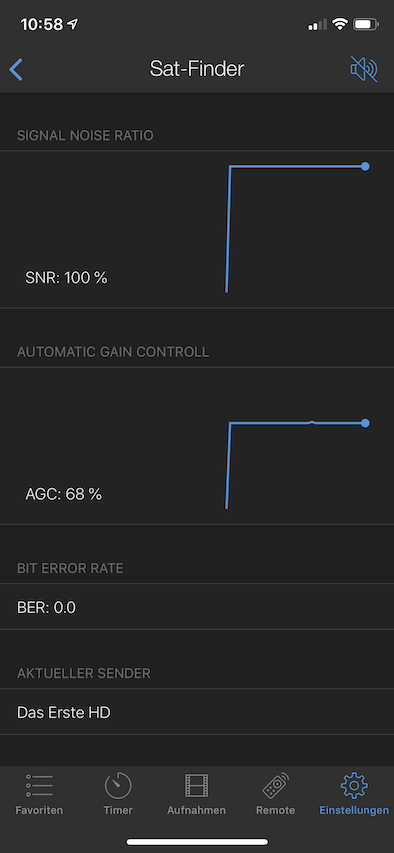The image size is (394, 853).
Task: Tap the Wi-Fi status icon
Action: [341, 24]
